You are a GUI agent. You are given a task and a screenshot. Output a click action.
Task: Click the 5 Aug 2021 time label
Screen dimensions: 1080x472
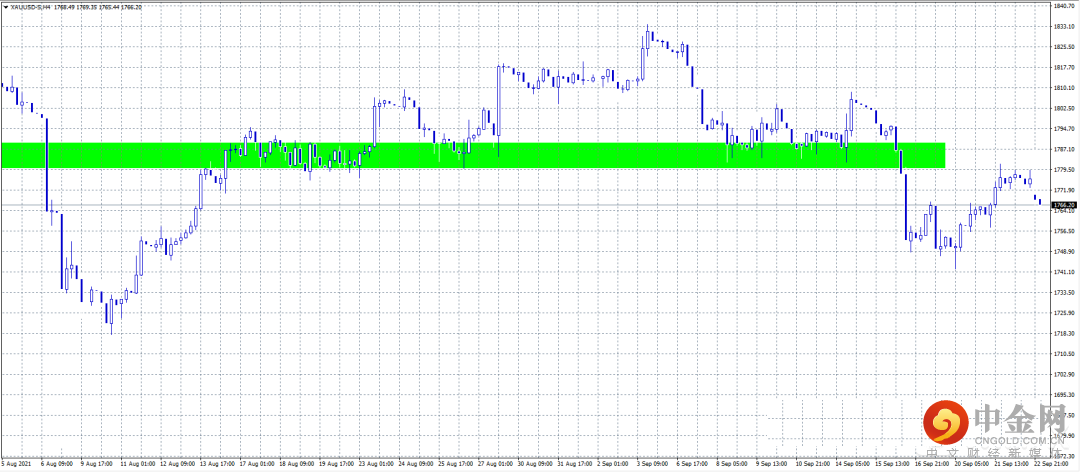click(x=14, y=466)
